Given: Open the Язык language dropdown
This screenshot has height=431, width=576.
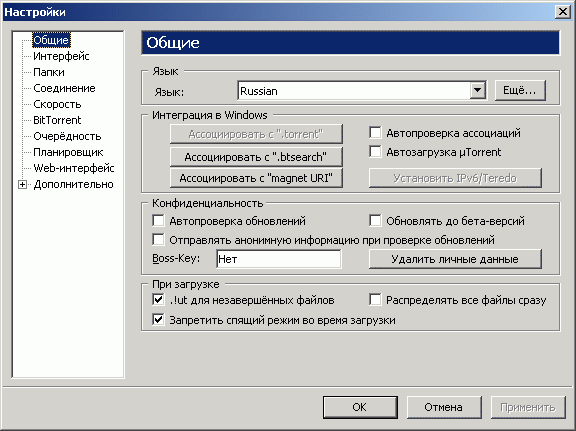Looking at the screenshot, I should 477,90.
